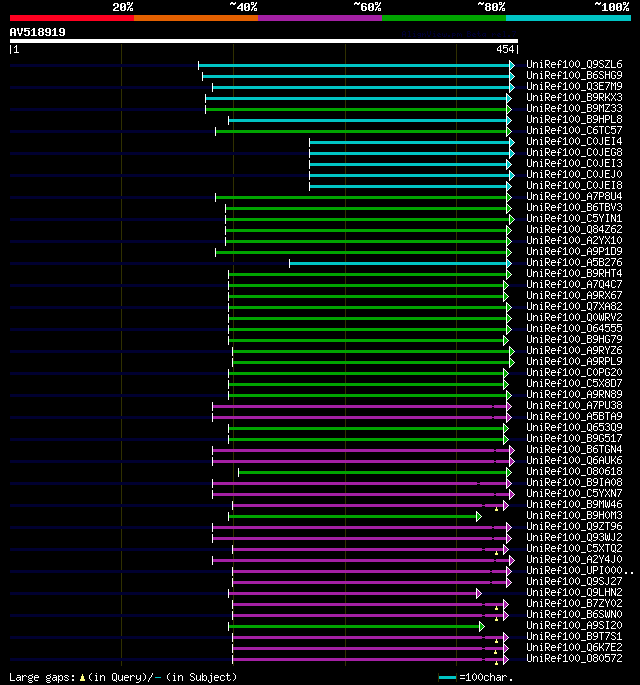Select the UniRef100_A2Y4J0 label
Viewport: 640px width, 685px height.
[x=574, y=560]
